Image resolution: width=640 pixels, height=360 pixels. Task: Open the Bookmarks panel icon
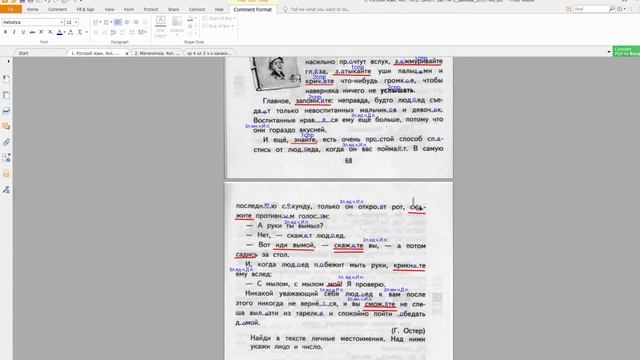tap(6, 79)
